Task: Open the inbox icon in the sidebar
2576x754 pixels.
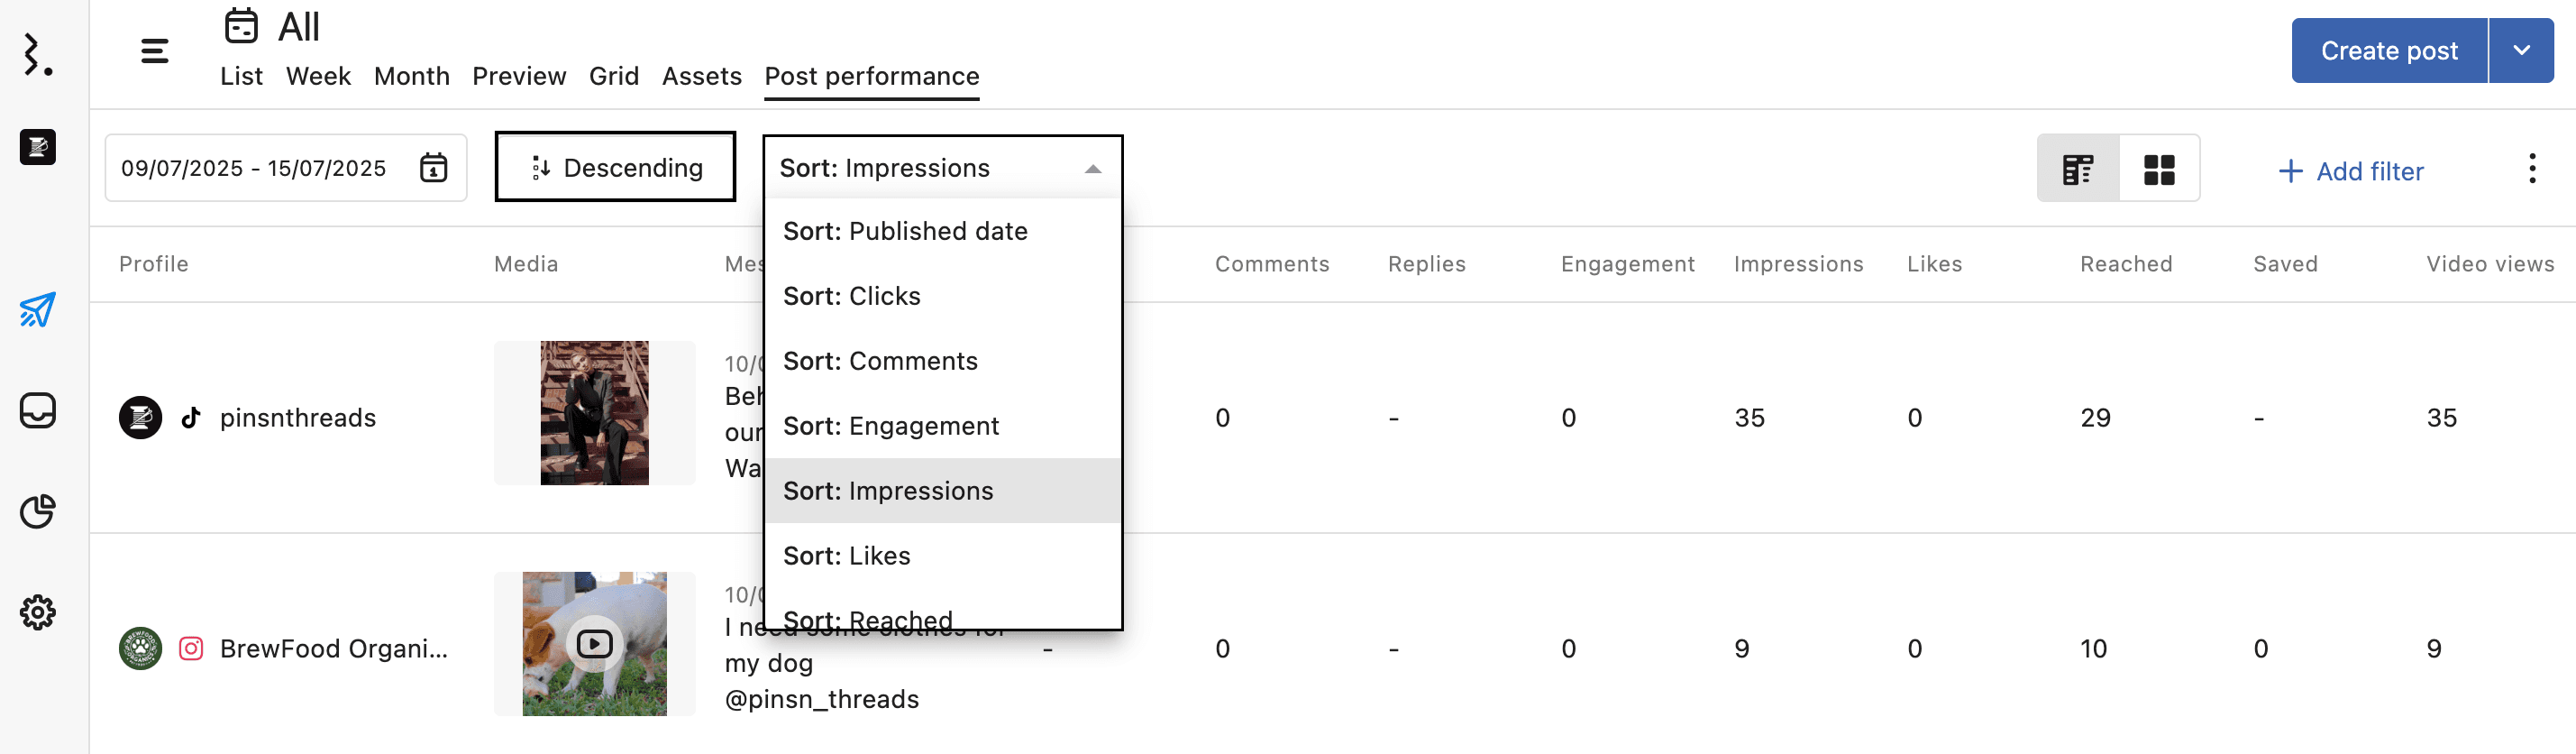Action: click(36, 411)
